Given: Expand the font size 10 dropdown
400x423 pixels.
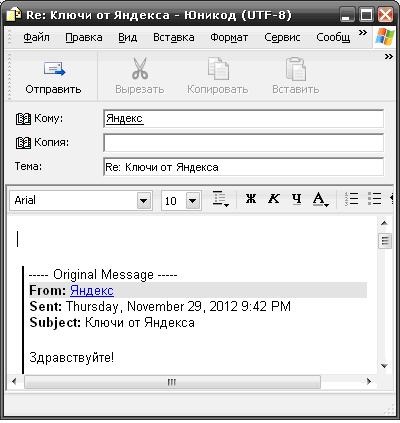Looking at the screenshot, I should (x=193, y=201).
